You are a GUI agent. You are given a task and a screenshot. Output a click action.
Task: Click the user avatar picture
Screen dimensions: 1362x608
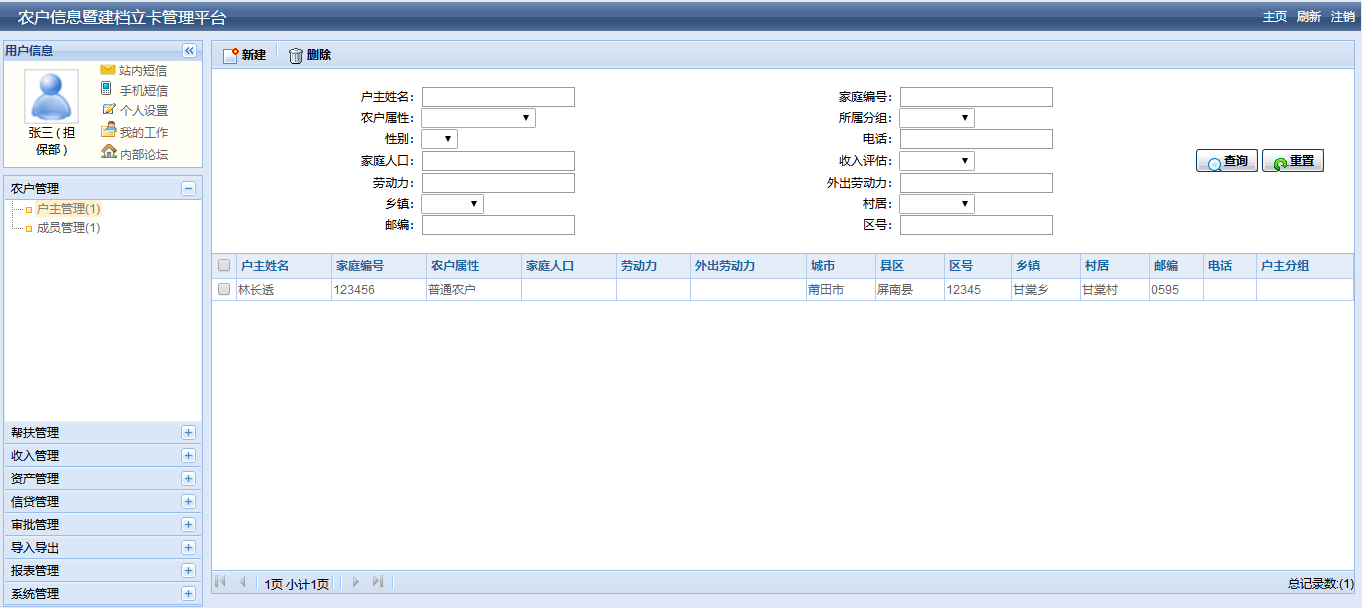coord(50,97)
